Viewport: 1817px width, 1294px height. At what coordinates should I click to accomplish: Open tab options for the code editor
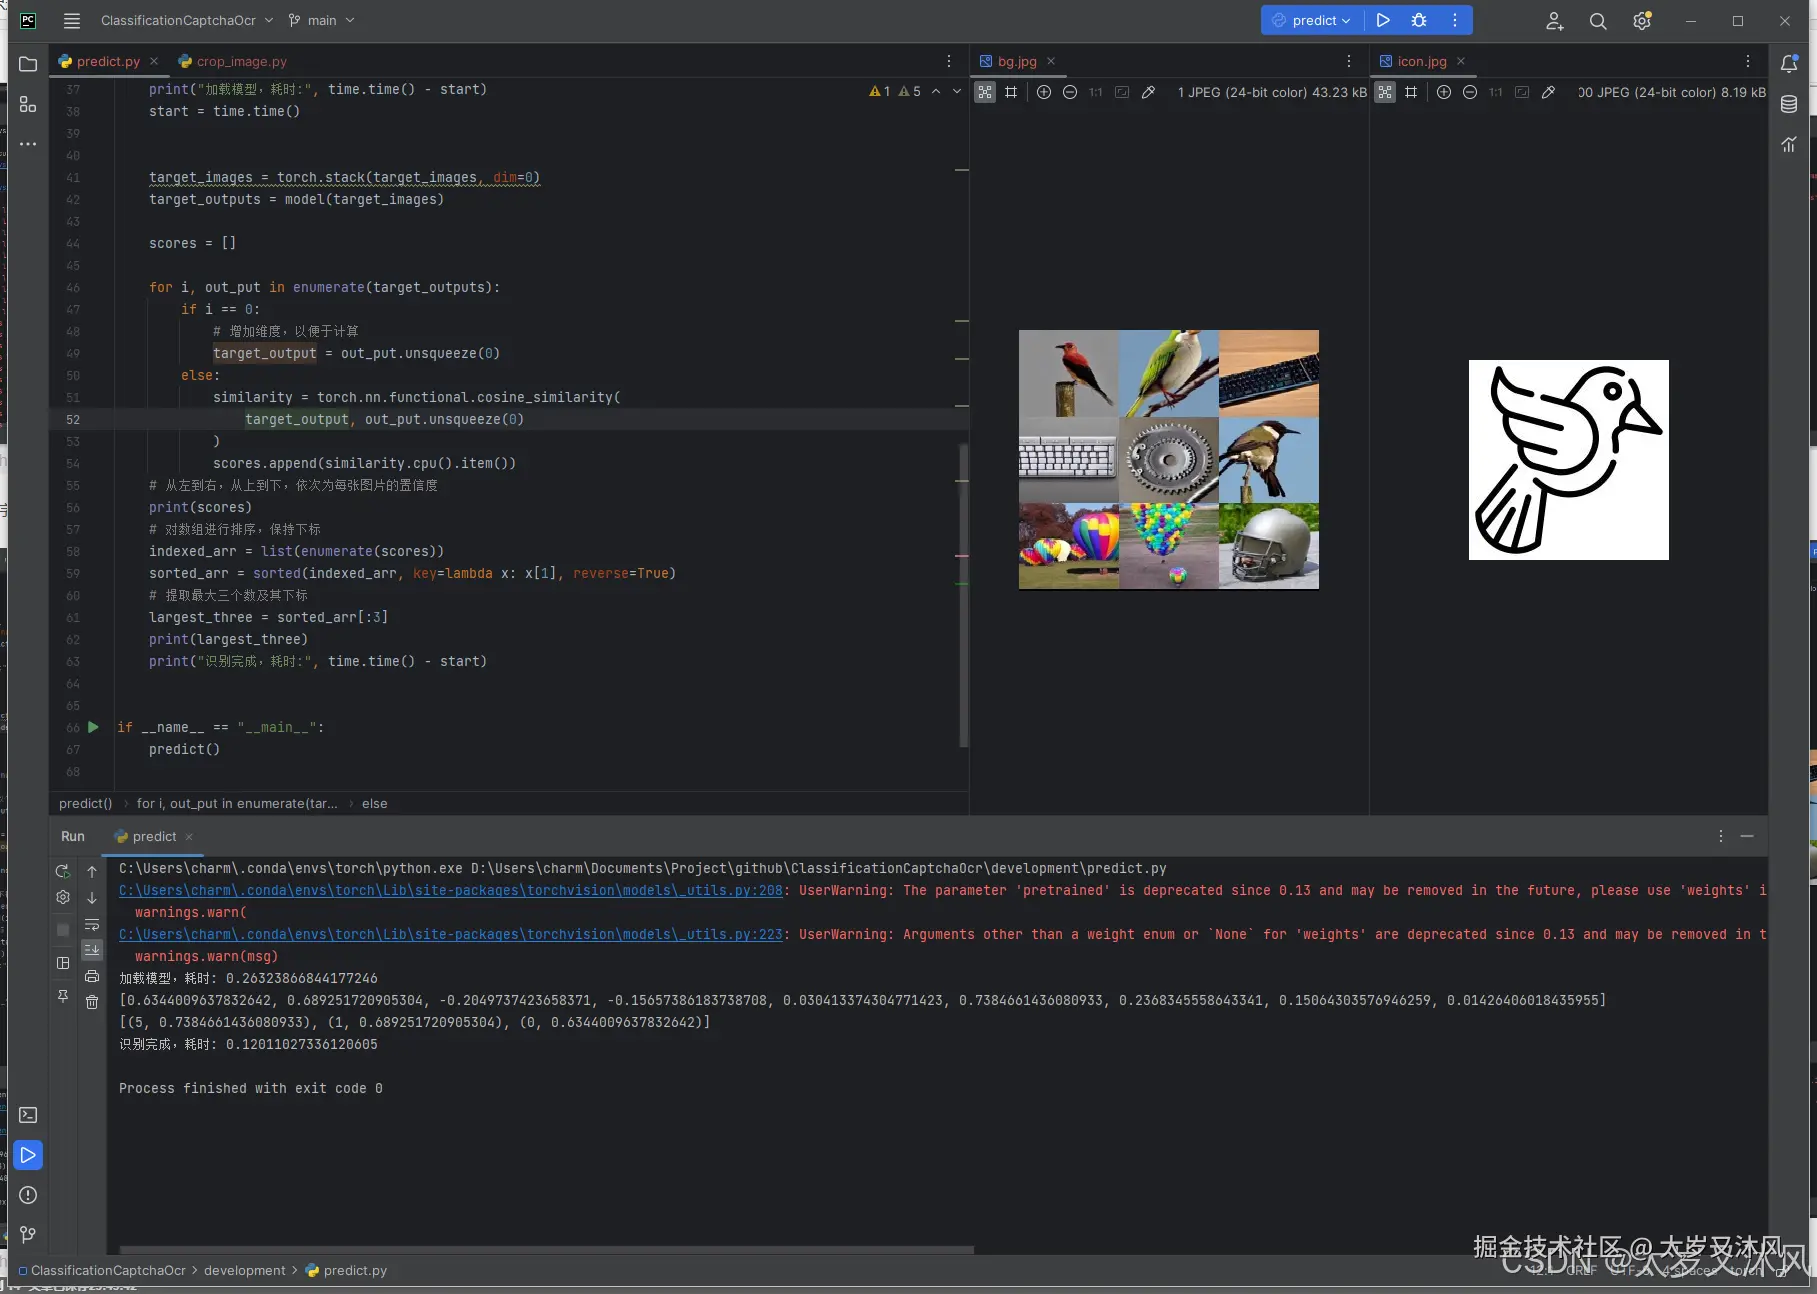(x=949, y=61)
